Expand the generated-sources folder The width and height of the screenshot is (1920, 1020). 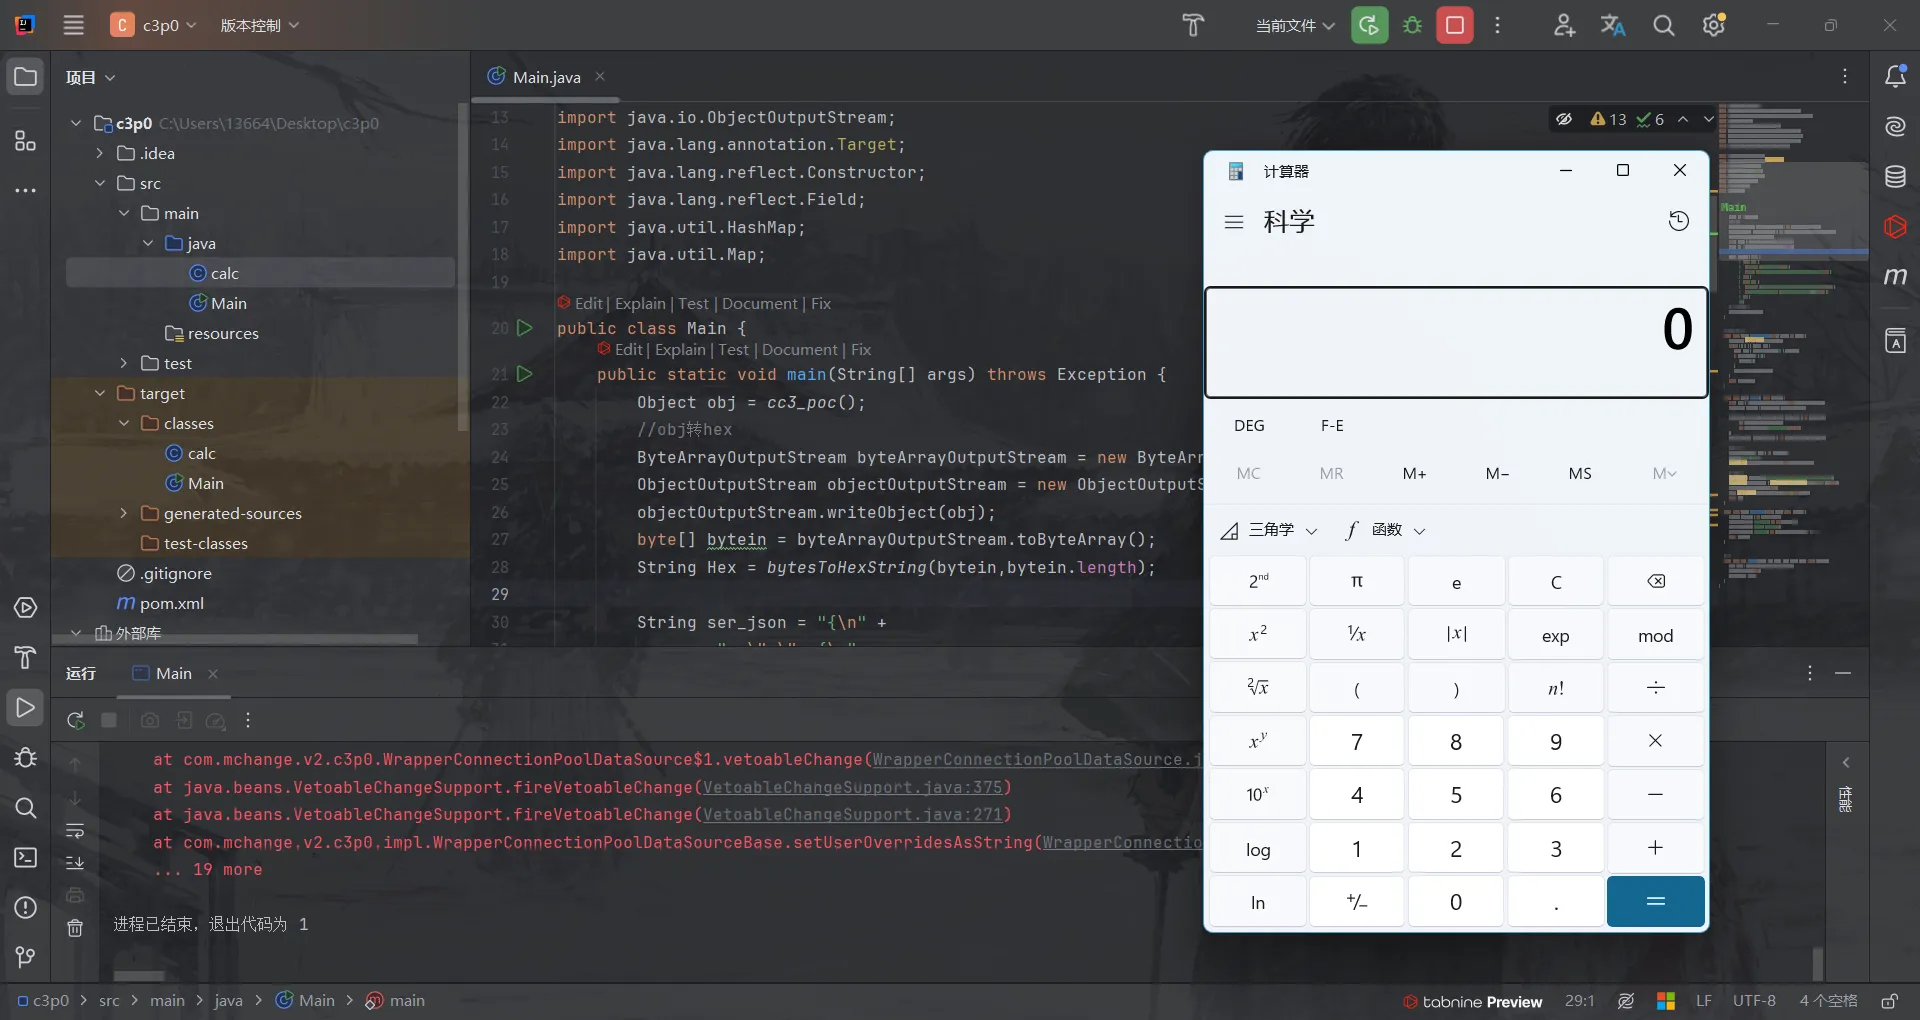click(124, 513)
